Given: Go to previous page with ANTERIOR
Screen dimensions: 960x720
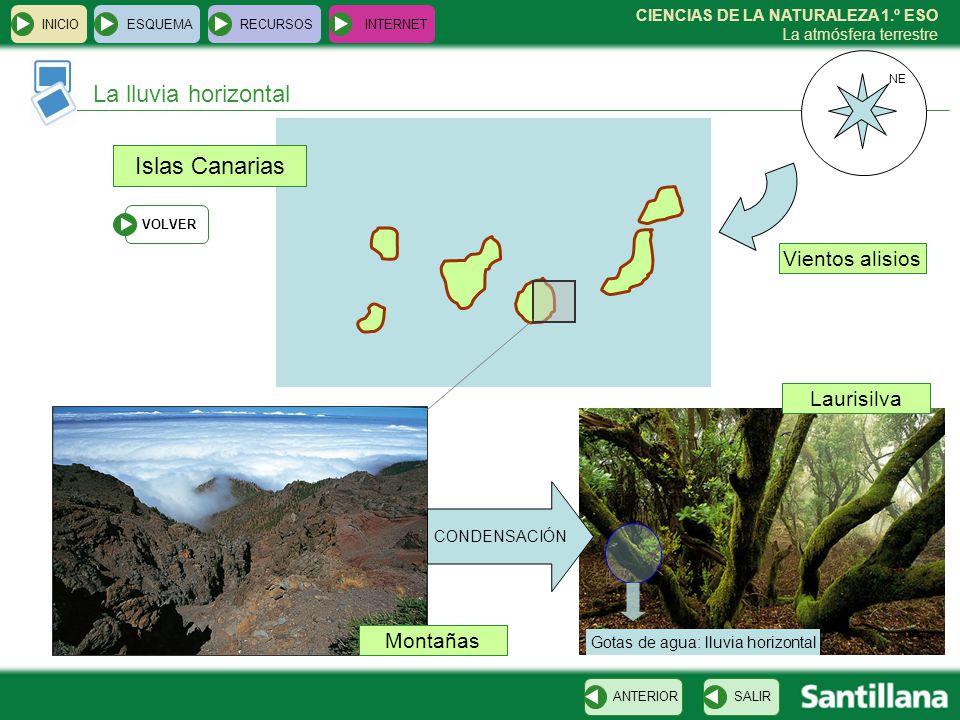Looking at the screenshot, I should tap(633, 696).
